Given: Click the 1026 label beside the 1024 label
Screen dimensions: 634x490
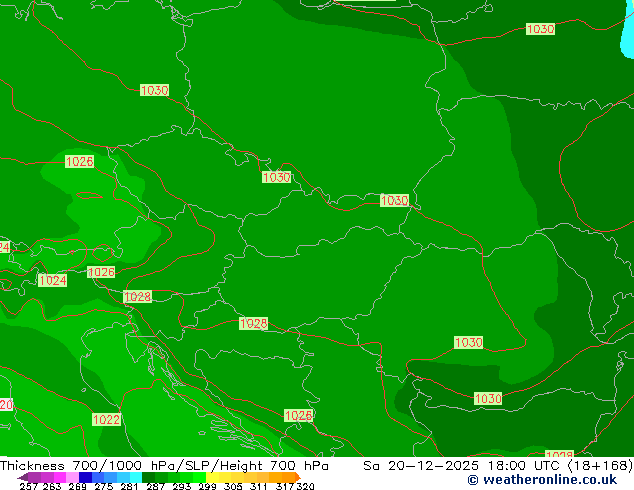Looking at the screenshot, I should [x=101, y=272].
